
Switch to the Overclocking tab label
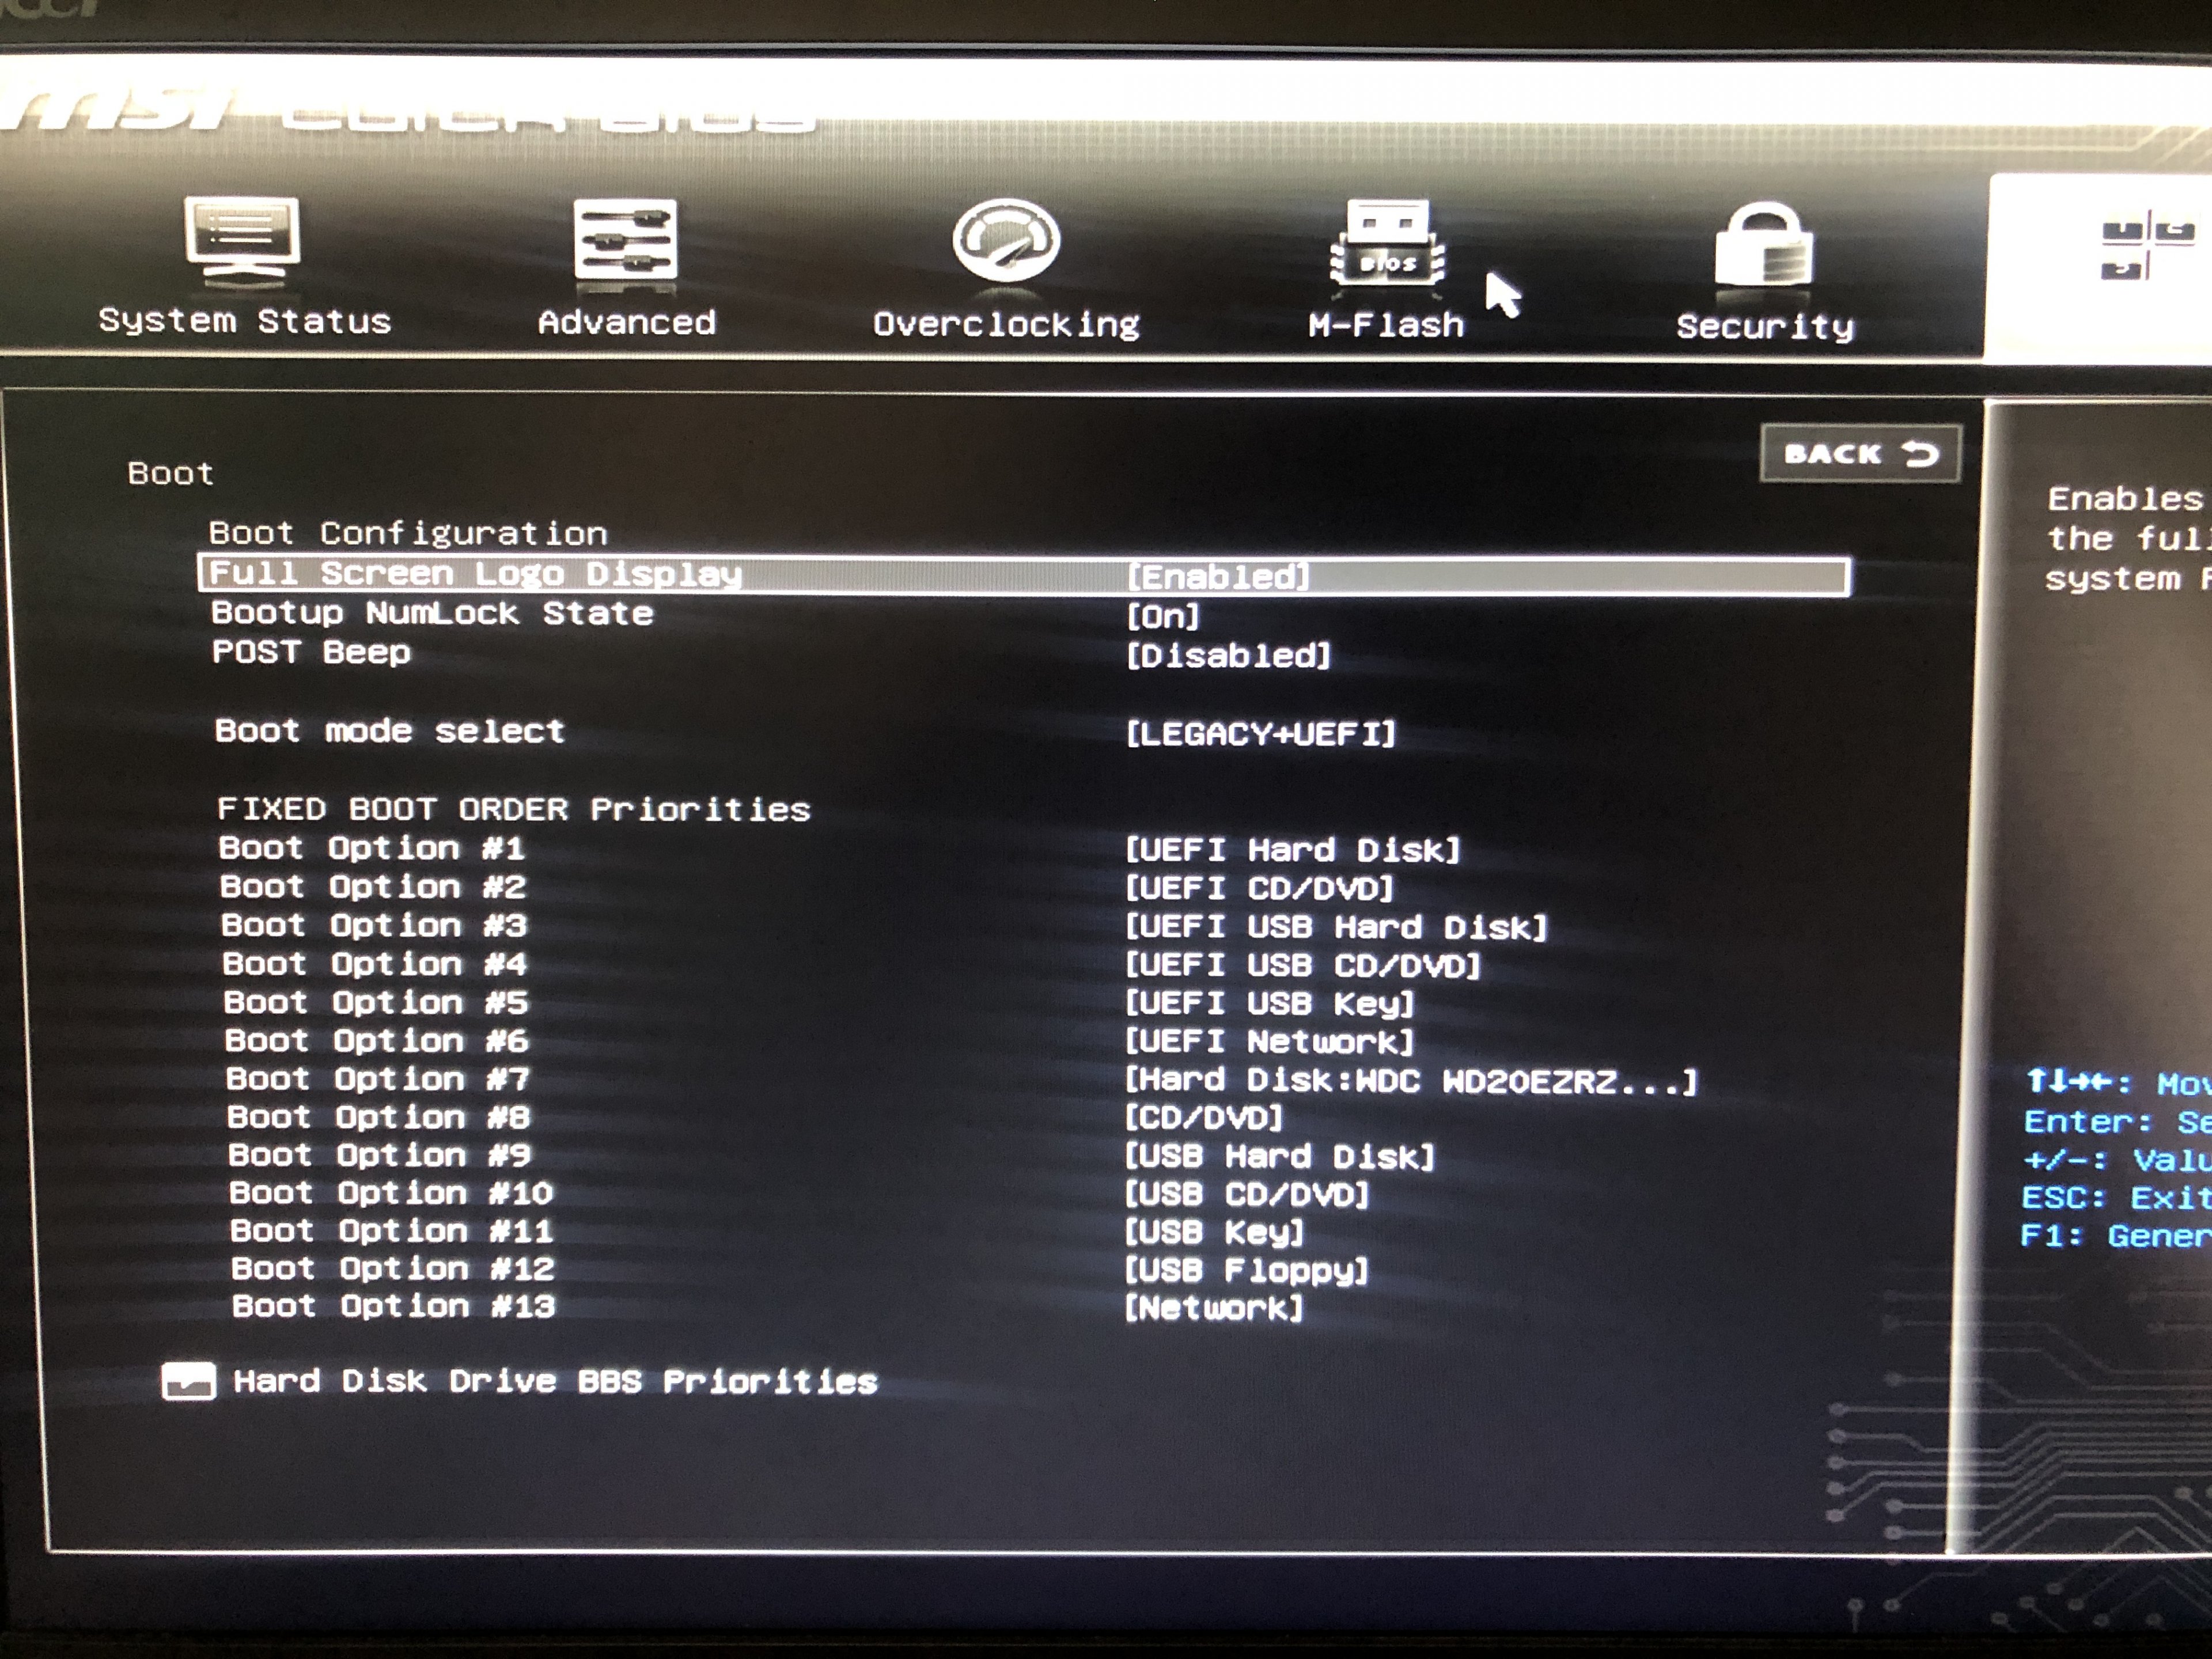[x=1006, y=325]
